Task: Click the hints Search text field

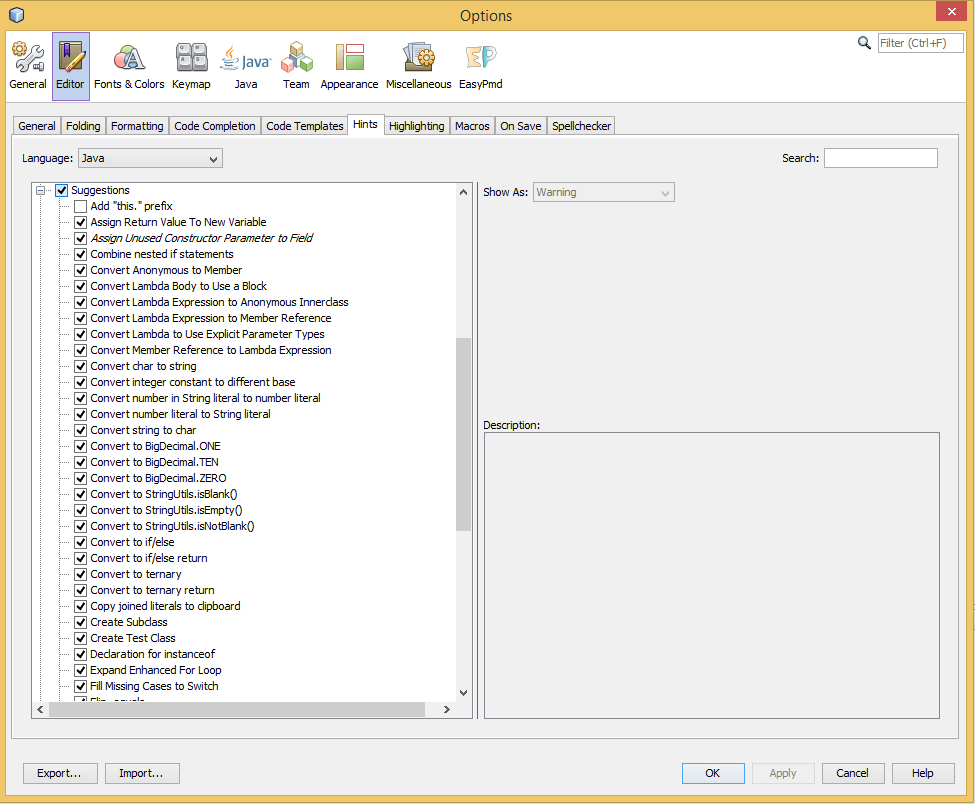Action: [x=880, y=158]
